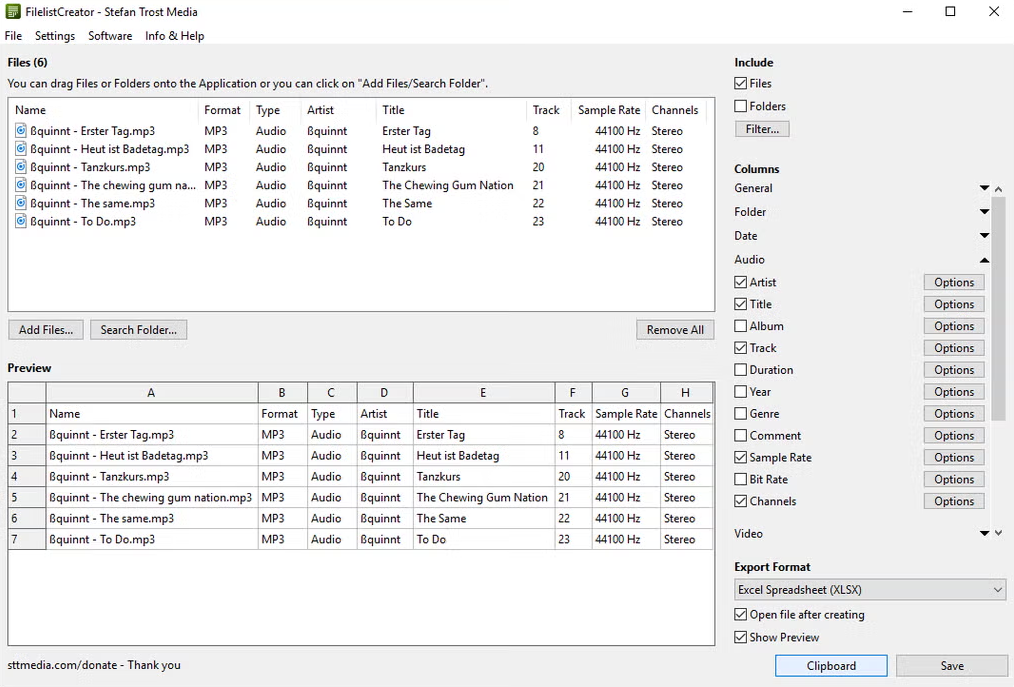1014x687 pixels.
Task: Click the To Do.mp3 file icon
Action: pos(21,221)
